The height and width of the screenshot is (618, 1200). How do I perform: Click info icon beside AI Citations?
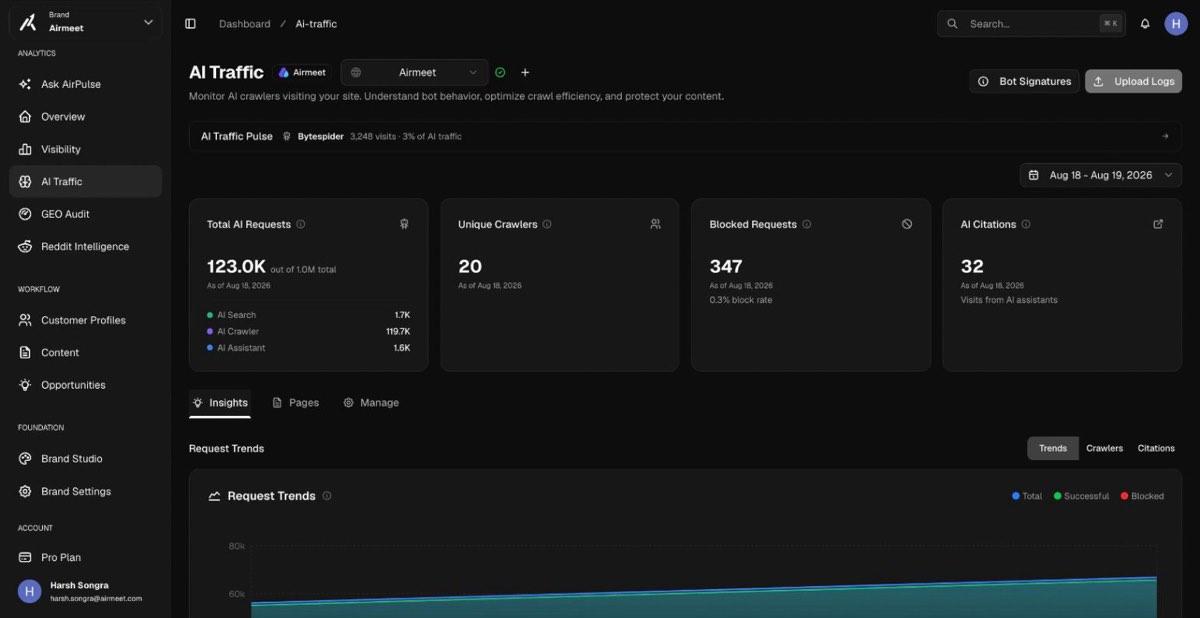pos(1026,224)
